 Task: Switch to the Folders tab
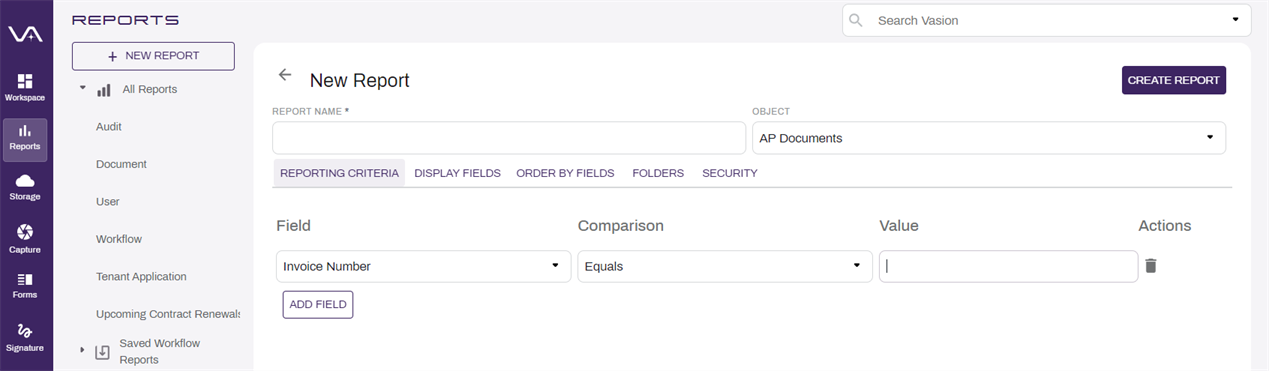click(658, 173)
